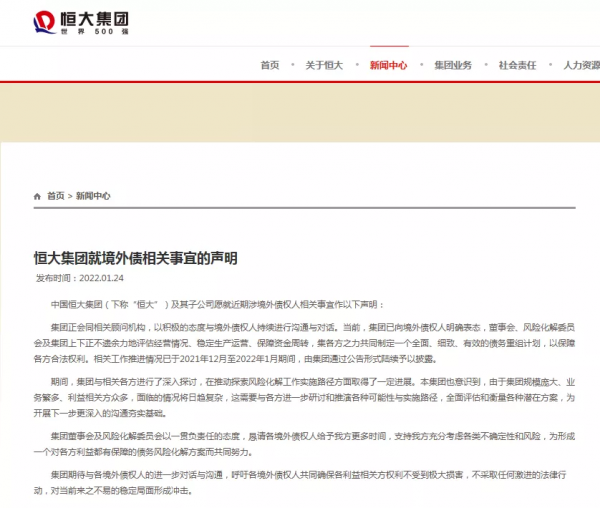Click the Evergrande Group logo
Viewport: 600px width, 508px height.
click(x=81, y=22)
